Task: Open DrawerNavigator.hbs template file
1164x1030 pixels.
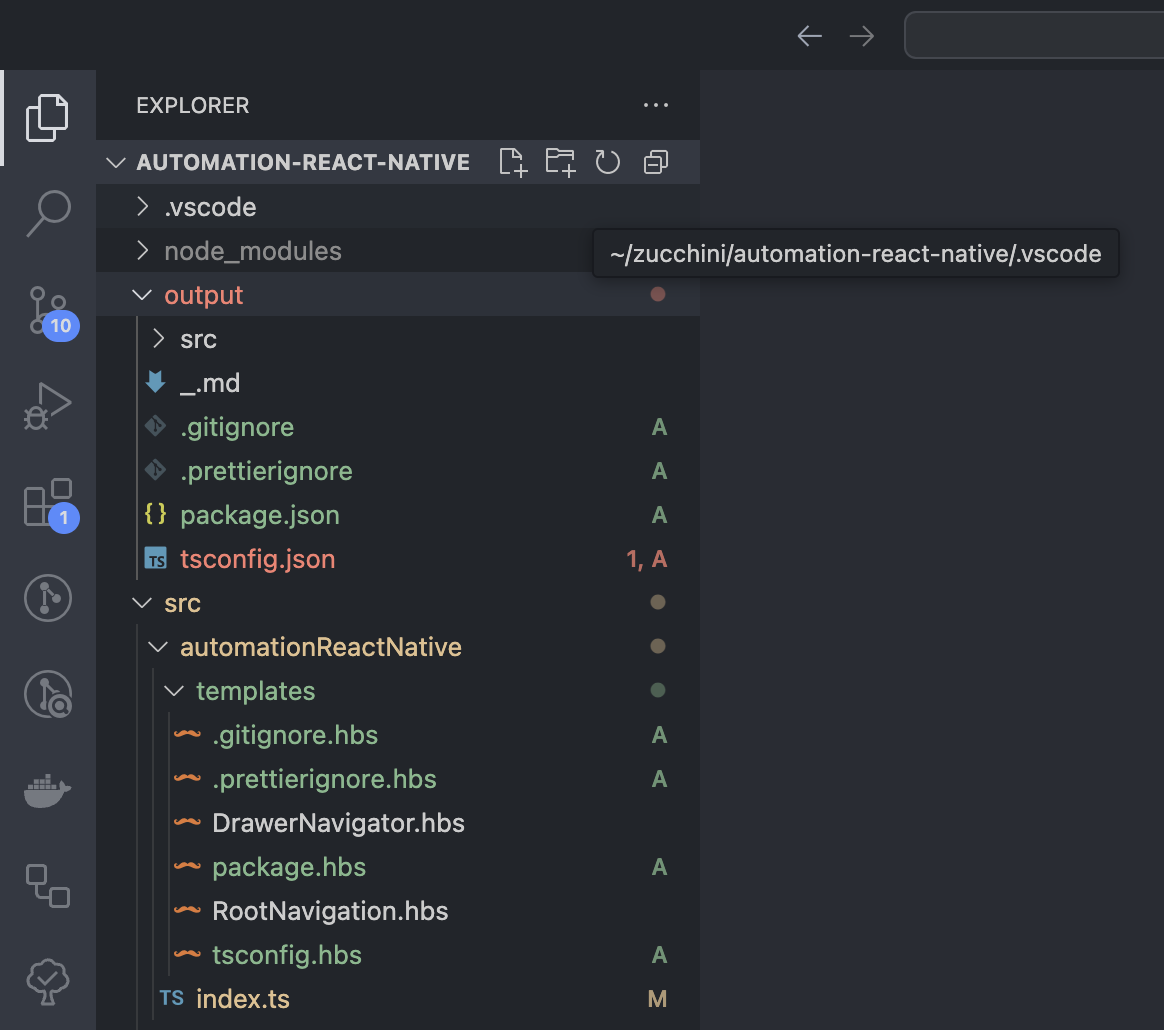Action: (x=338, y=823)
